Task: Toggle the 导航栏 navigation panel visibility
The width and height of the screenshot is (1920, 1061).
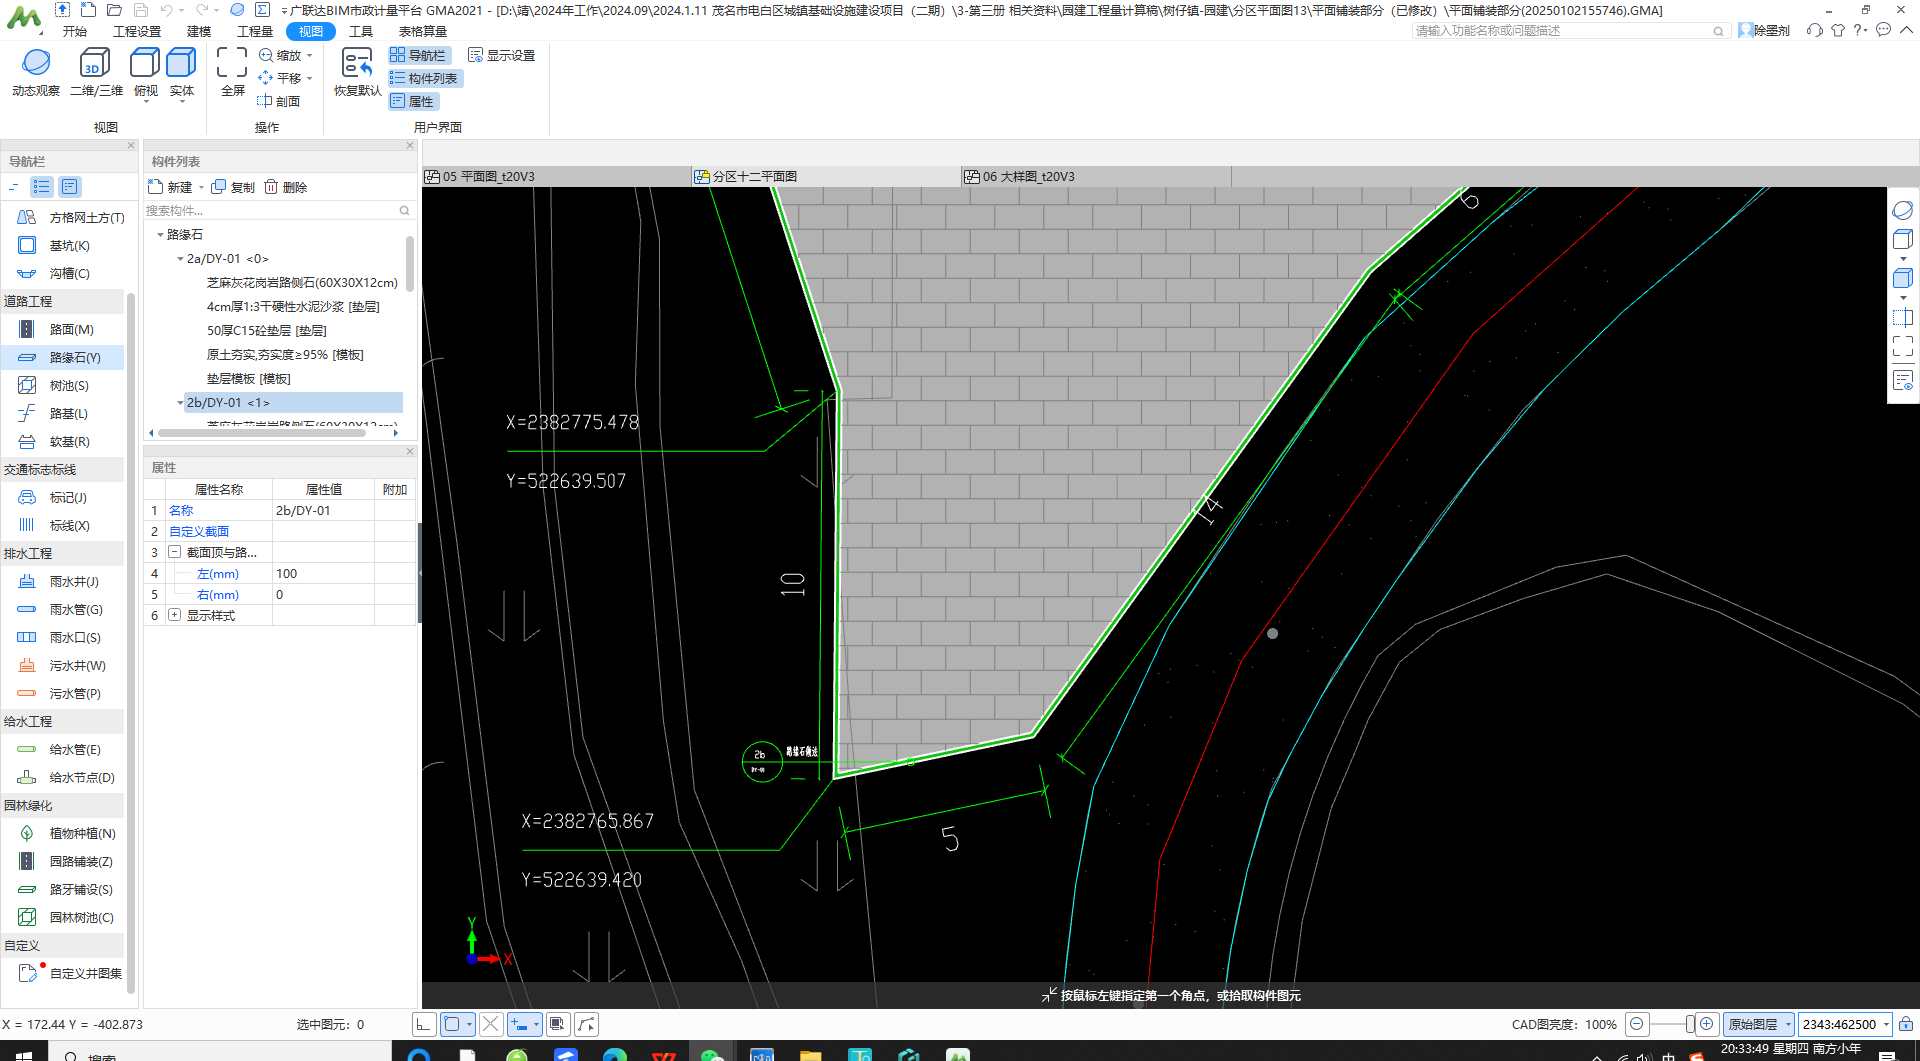Action: tap(419, 55)
